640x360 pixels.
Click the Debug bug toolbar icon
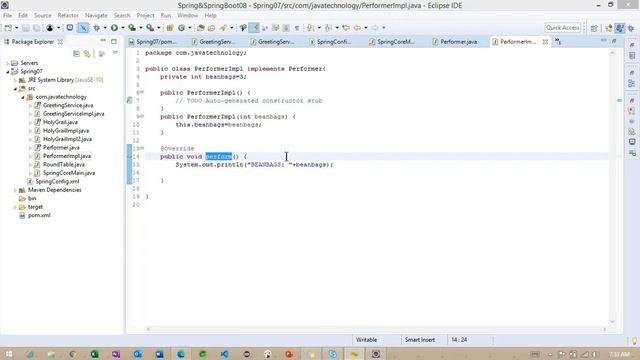tap(97, 28)
